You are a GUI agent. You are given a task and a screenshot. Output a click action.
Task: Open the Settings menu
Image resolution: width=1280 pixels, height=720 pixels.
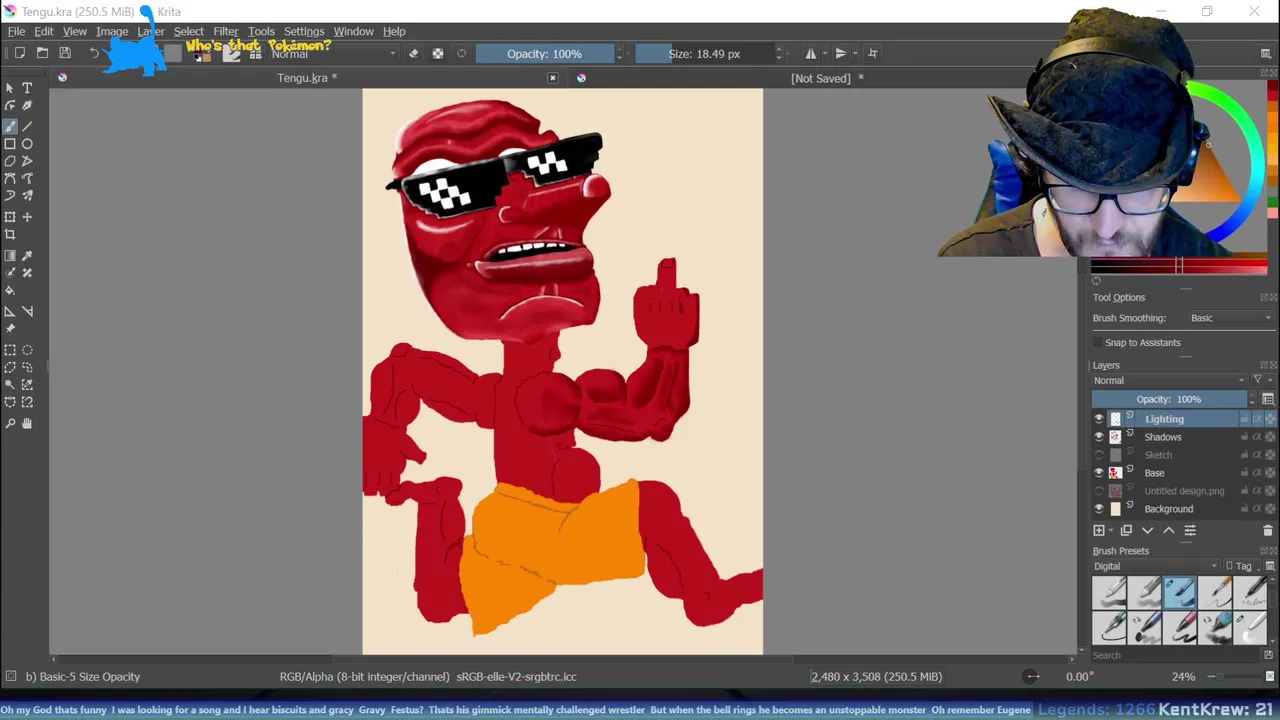[304, 31]
